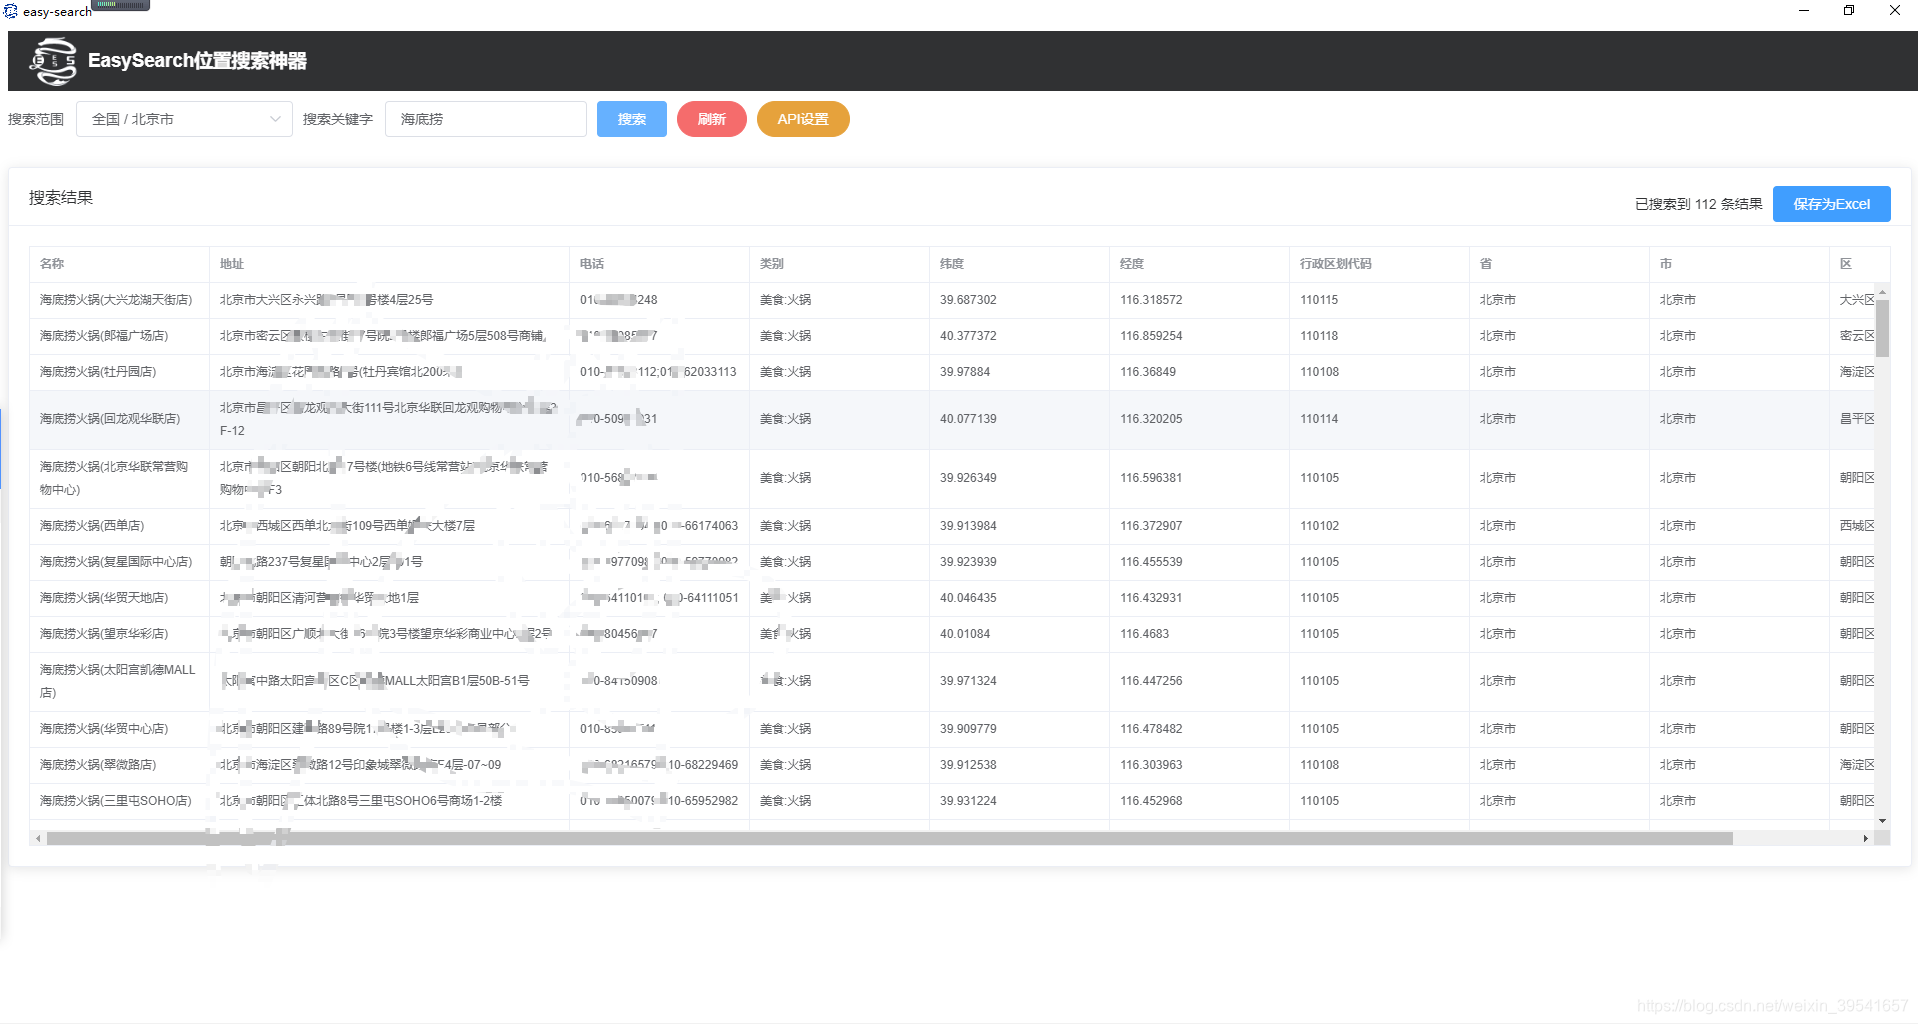This screenshot has width=1918, height=1024.
Task: Select the 海底捞火锅(牡丹园店) row
Action: pyautogui.click(x=952, y=372)
